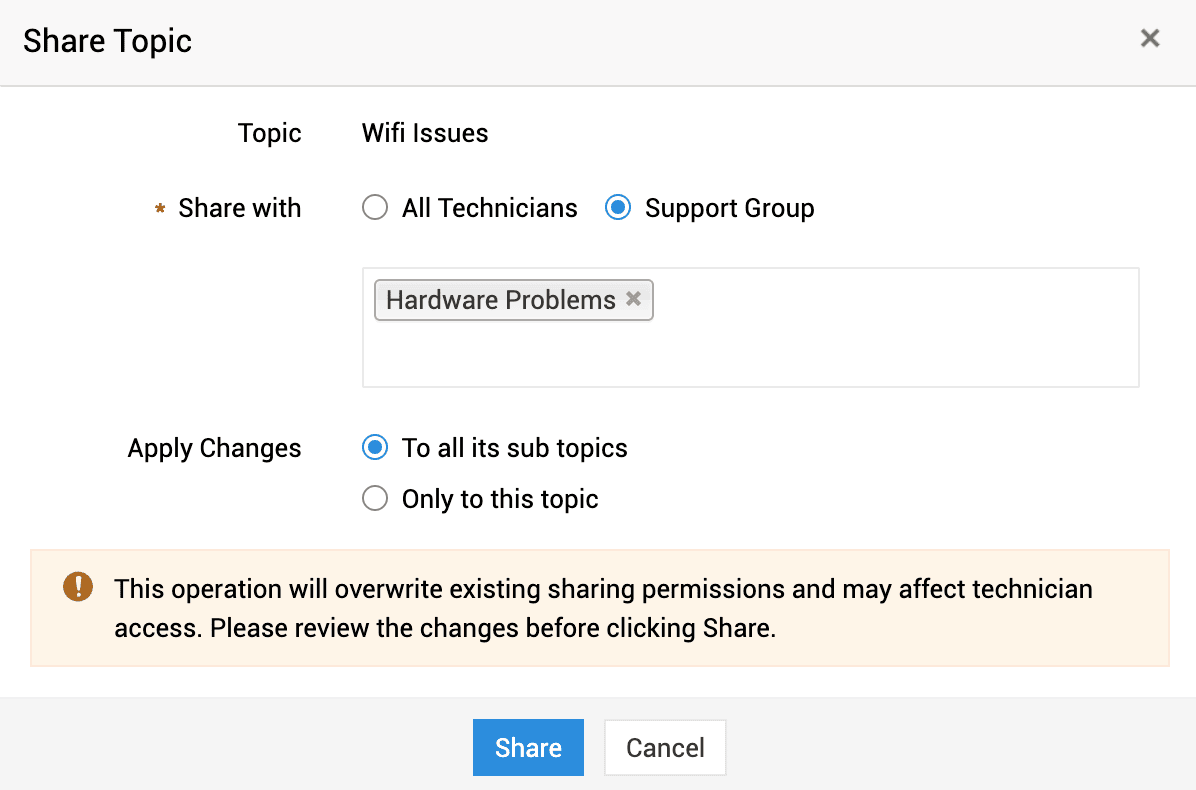Select the Support Group radio button
1196x790 pixels.
coord(618,207)
